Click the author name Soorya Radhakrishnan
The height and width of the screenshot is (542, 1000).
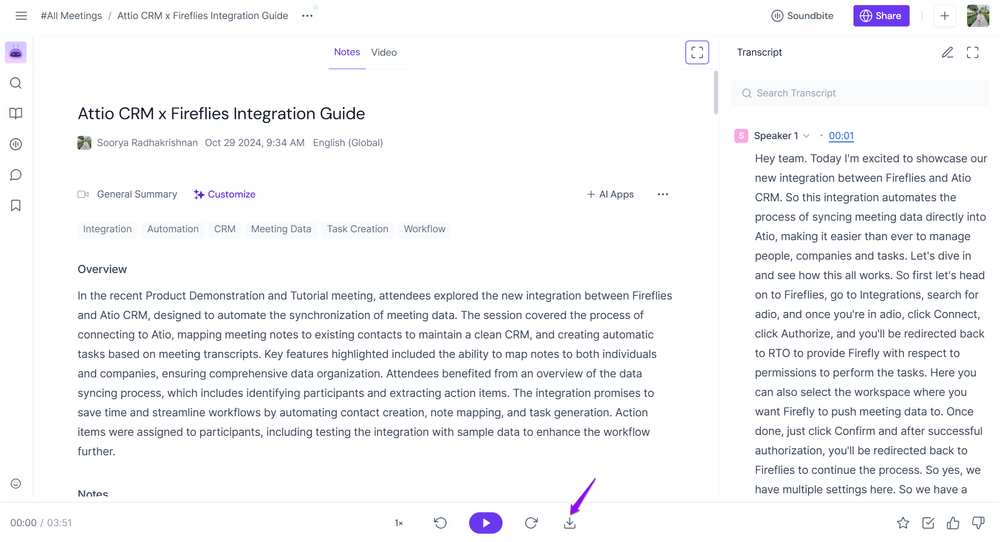tap(147, 143)
